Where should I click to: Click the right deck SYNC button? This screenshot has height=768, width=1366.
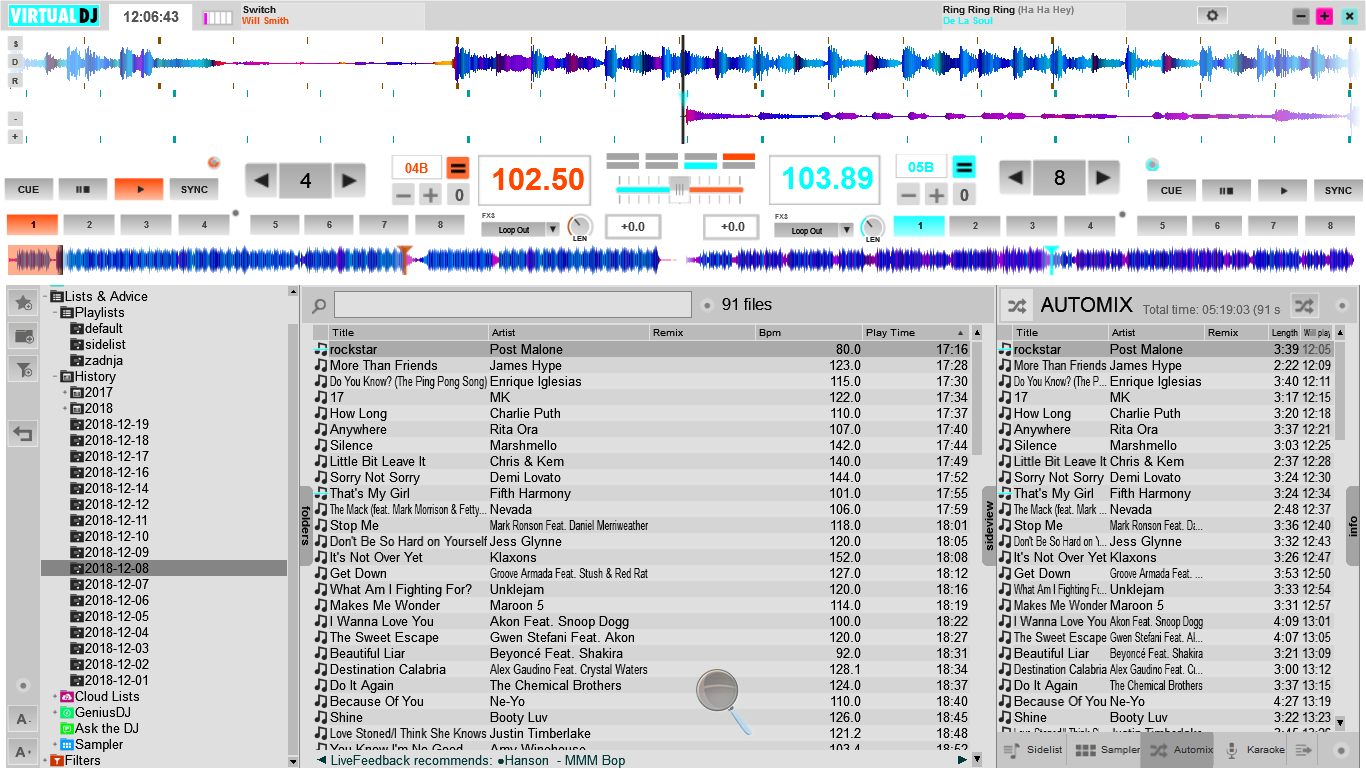pos(1339,190)
